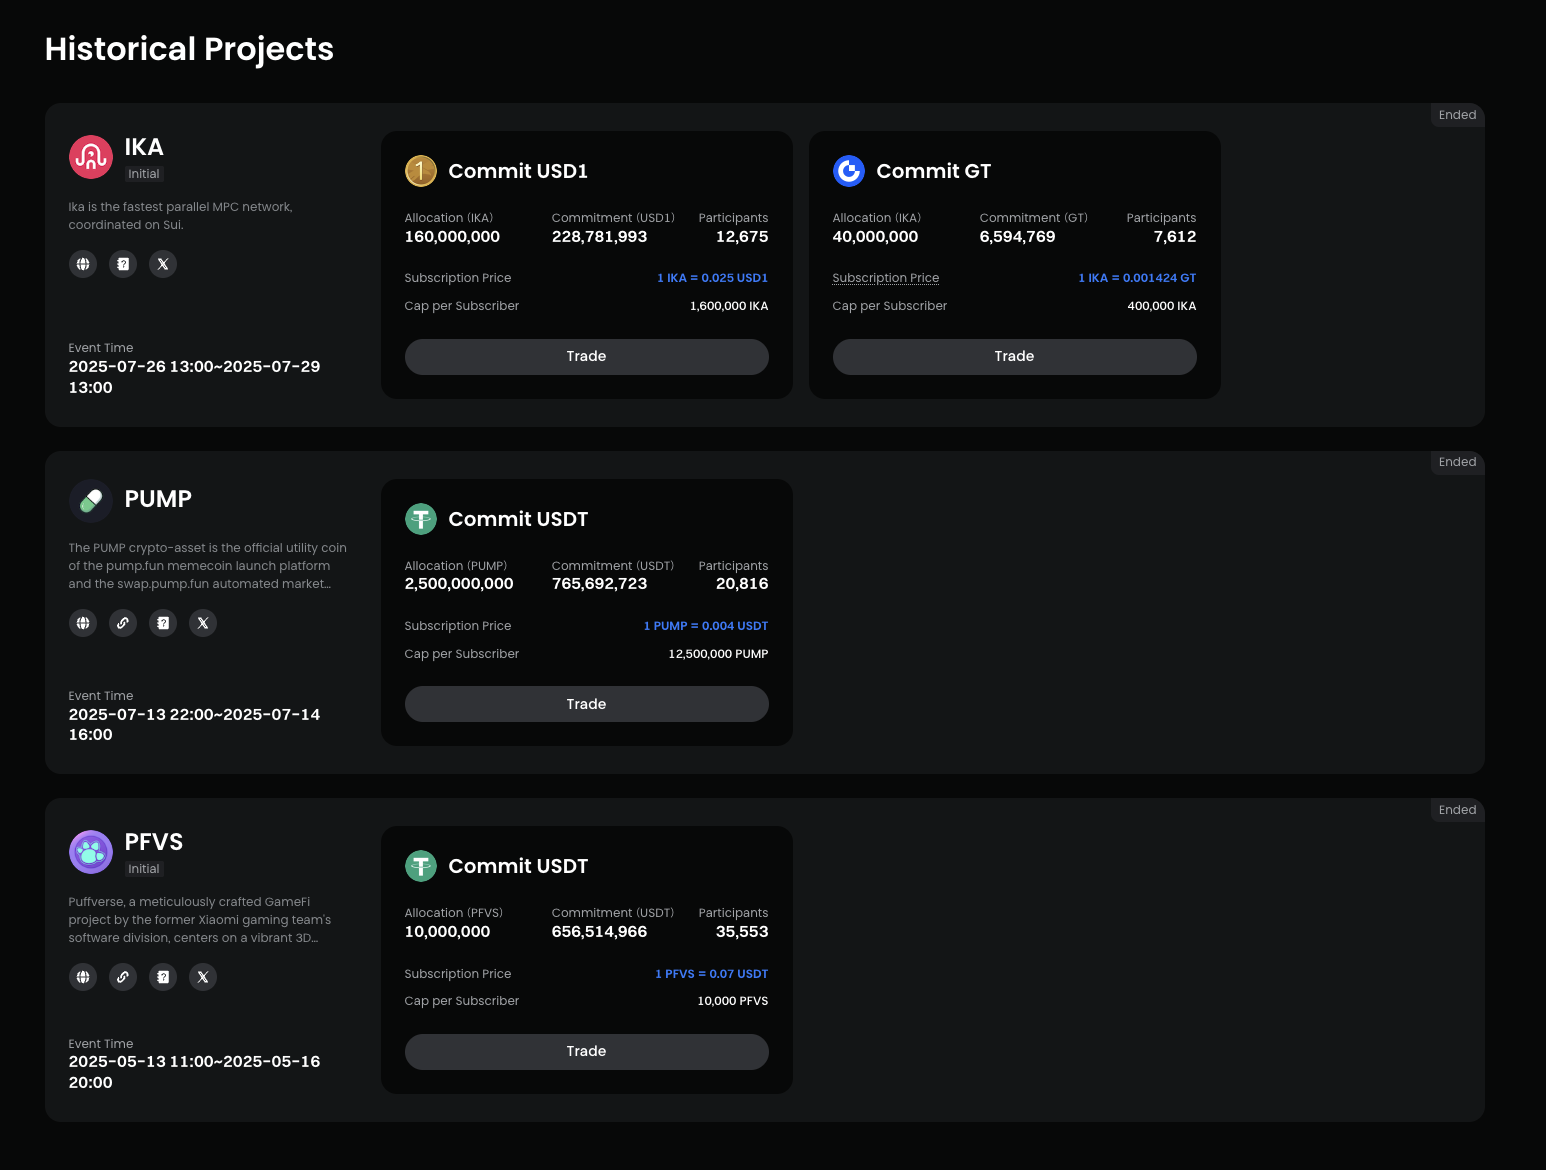
Task: Click the Initial tag under PFVS
Action: 144,869
